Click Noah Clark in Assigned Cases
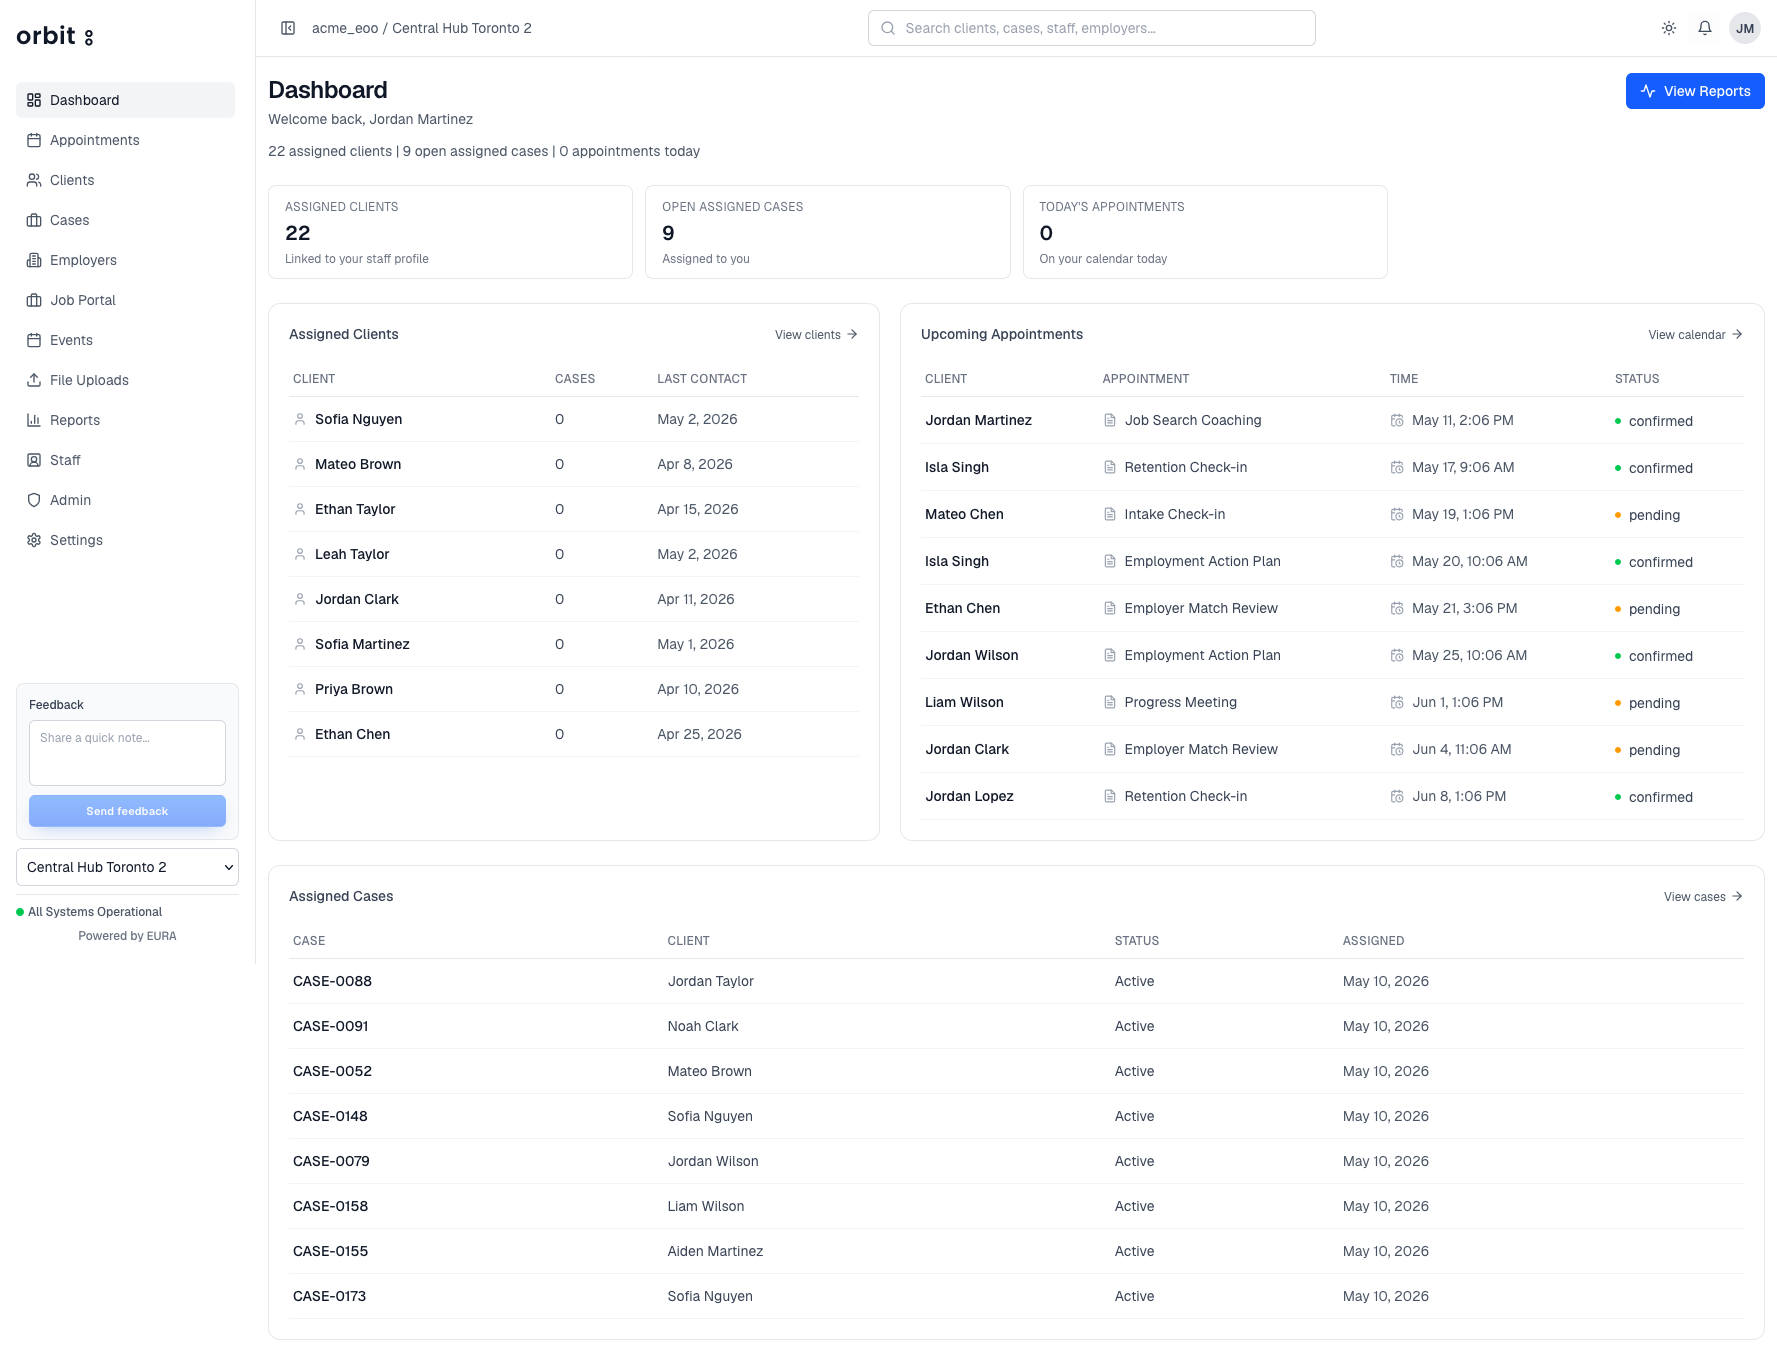Screen dimensions: 1777x1364 [703, 1026]
